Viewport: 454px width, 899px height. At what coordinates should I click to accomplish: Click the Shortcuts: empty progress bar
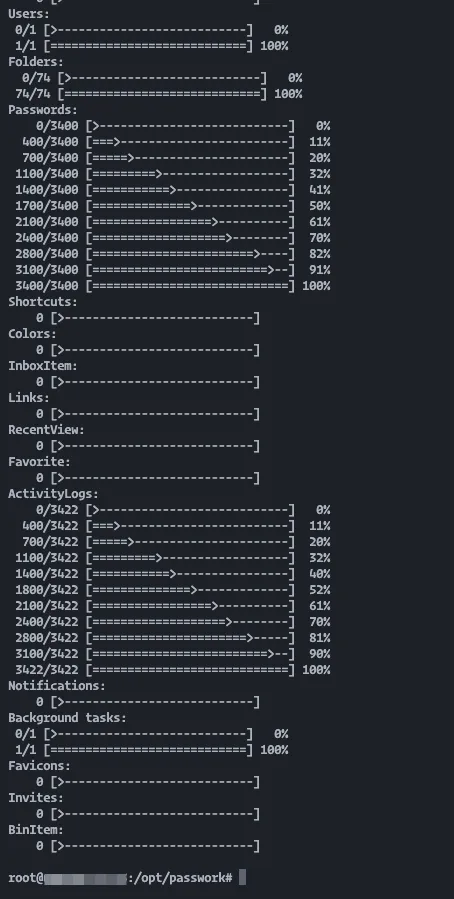[x=155, y=318]
